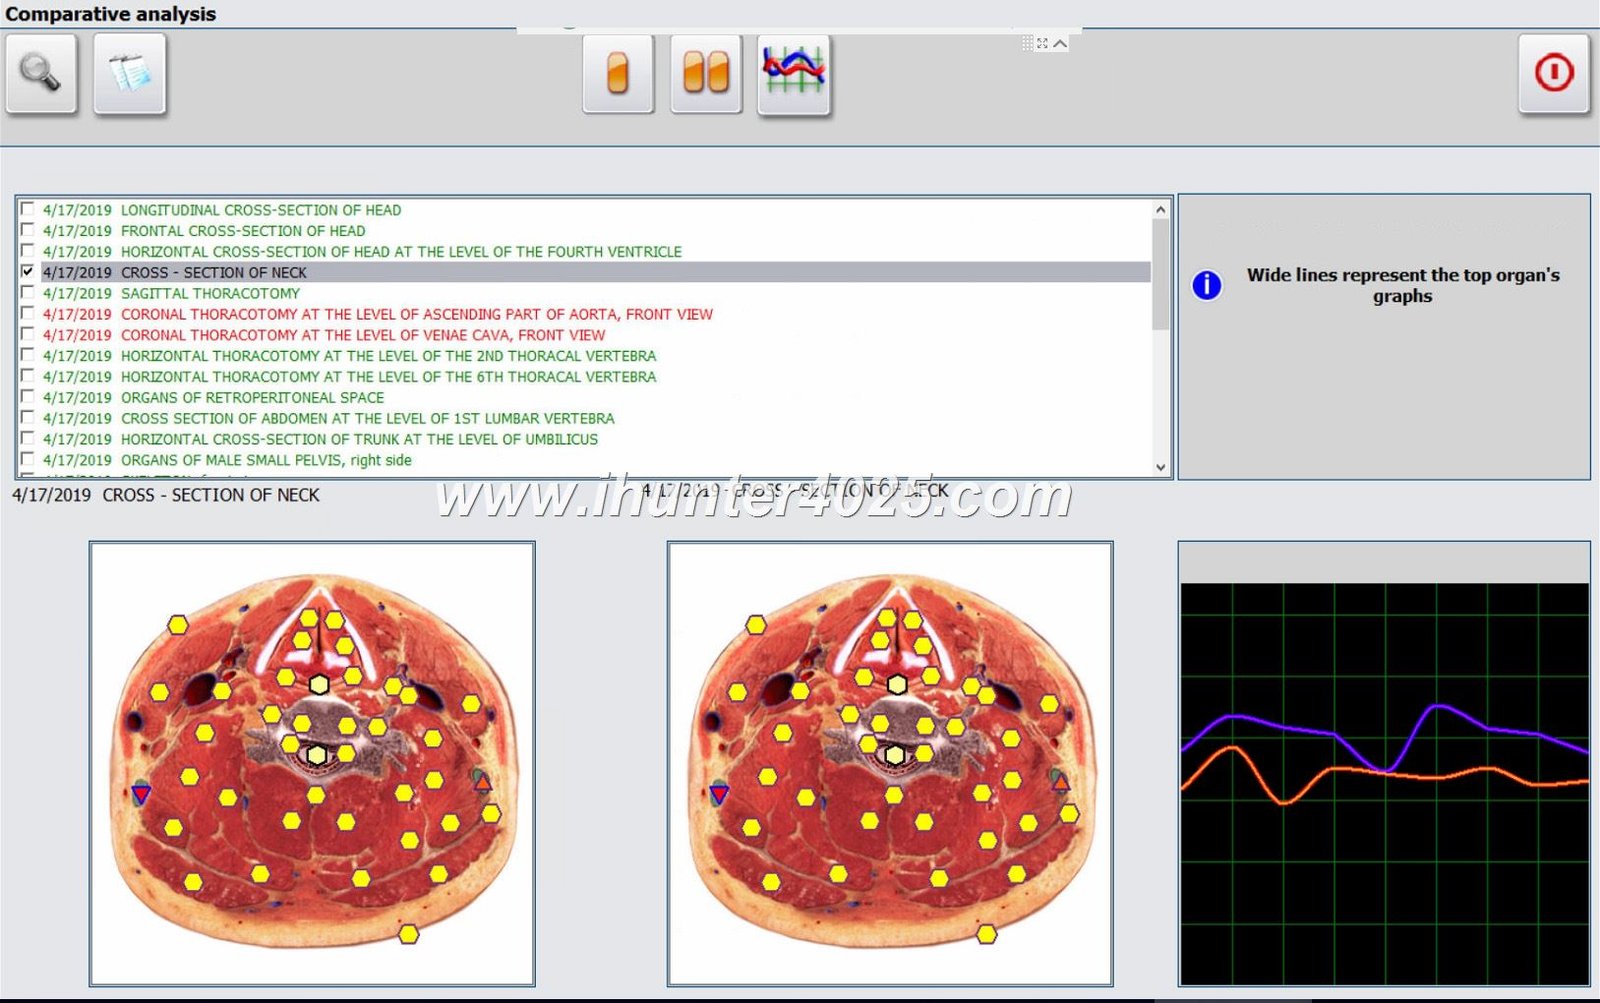Click the examination list scrollbar thumb

(1161, 275)
